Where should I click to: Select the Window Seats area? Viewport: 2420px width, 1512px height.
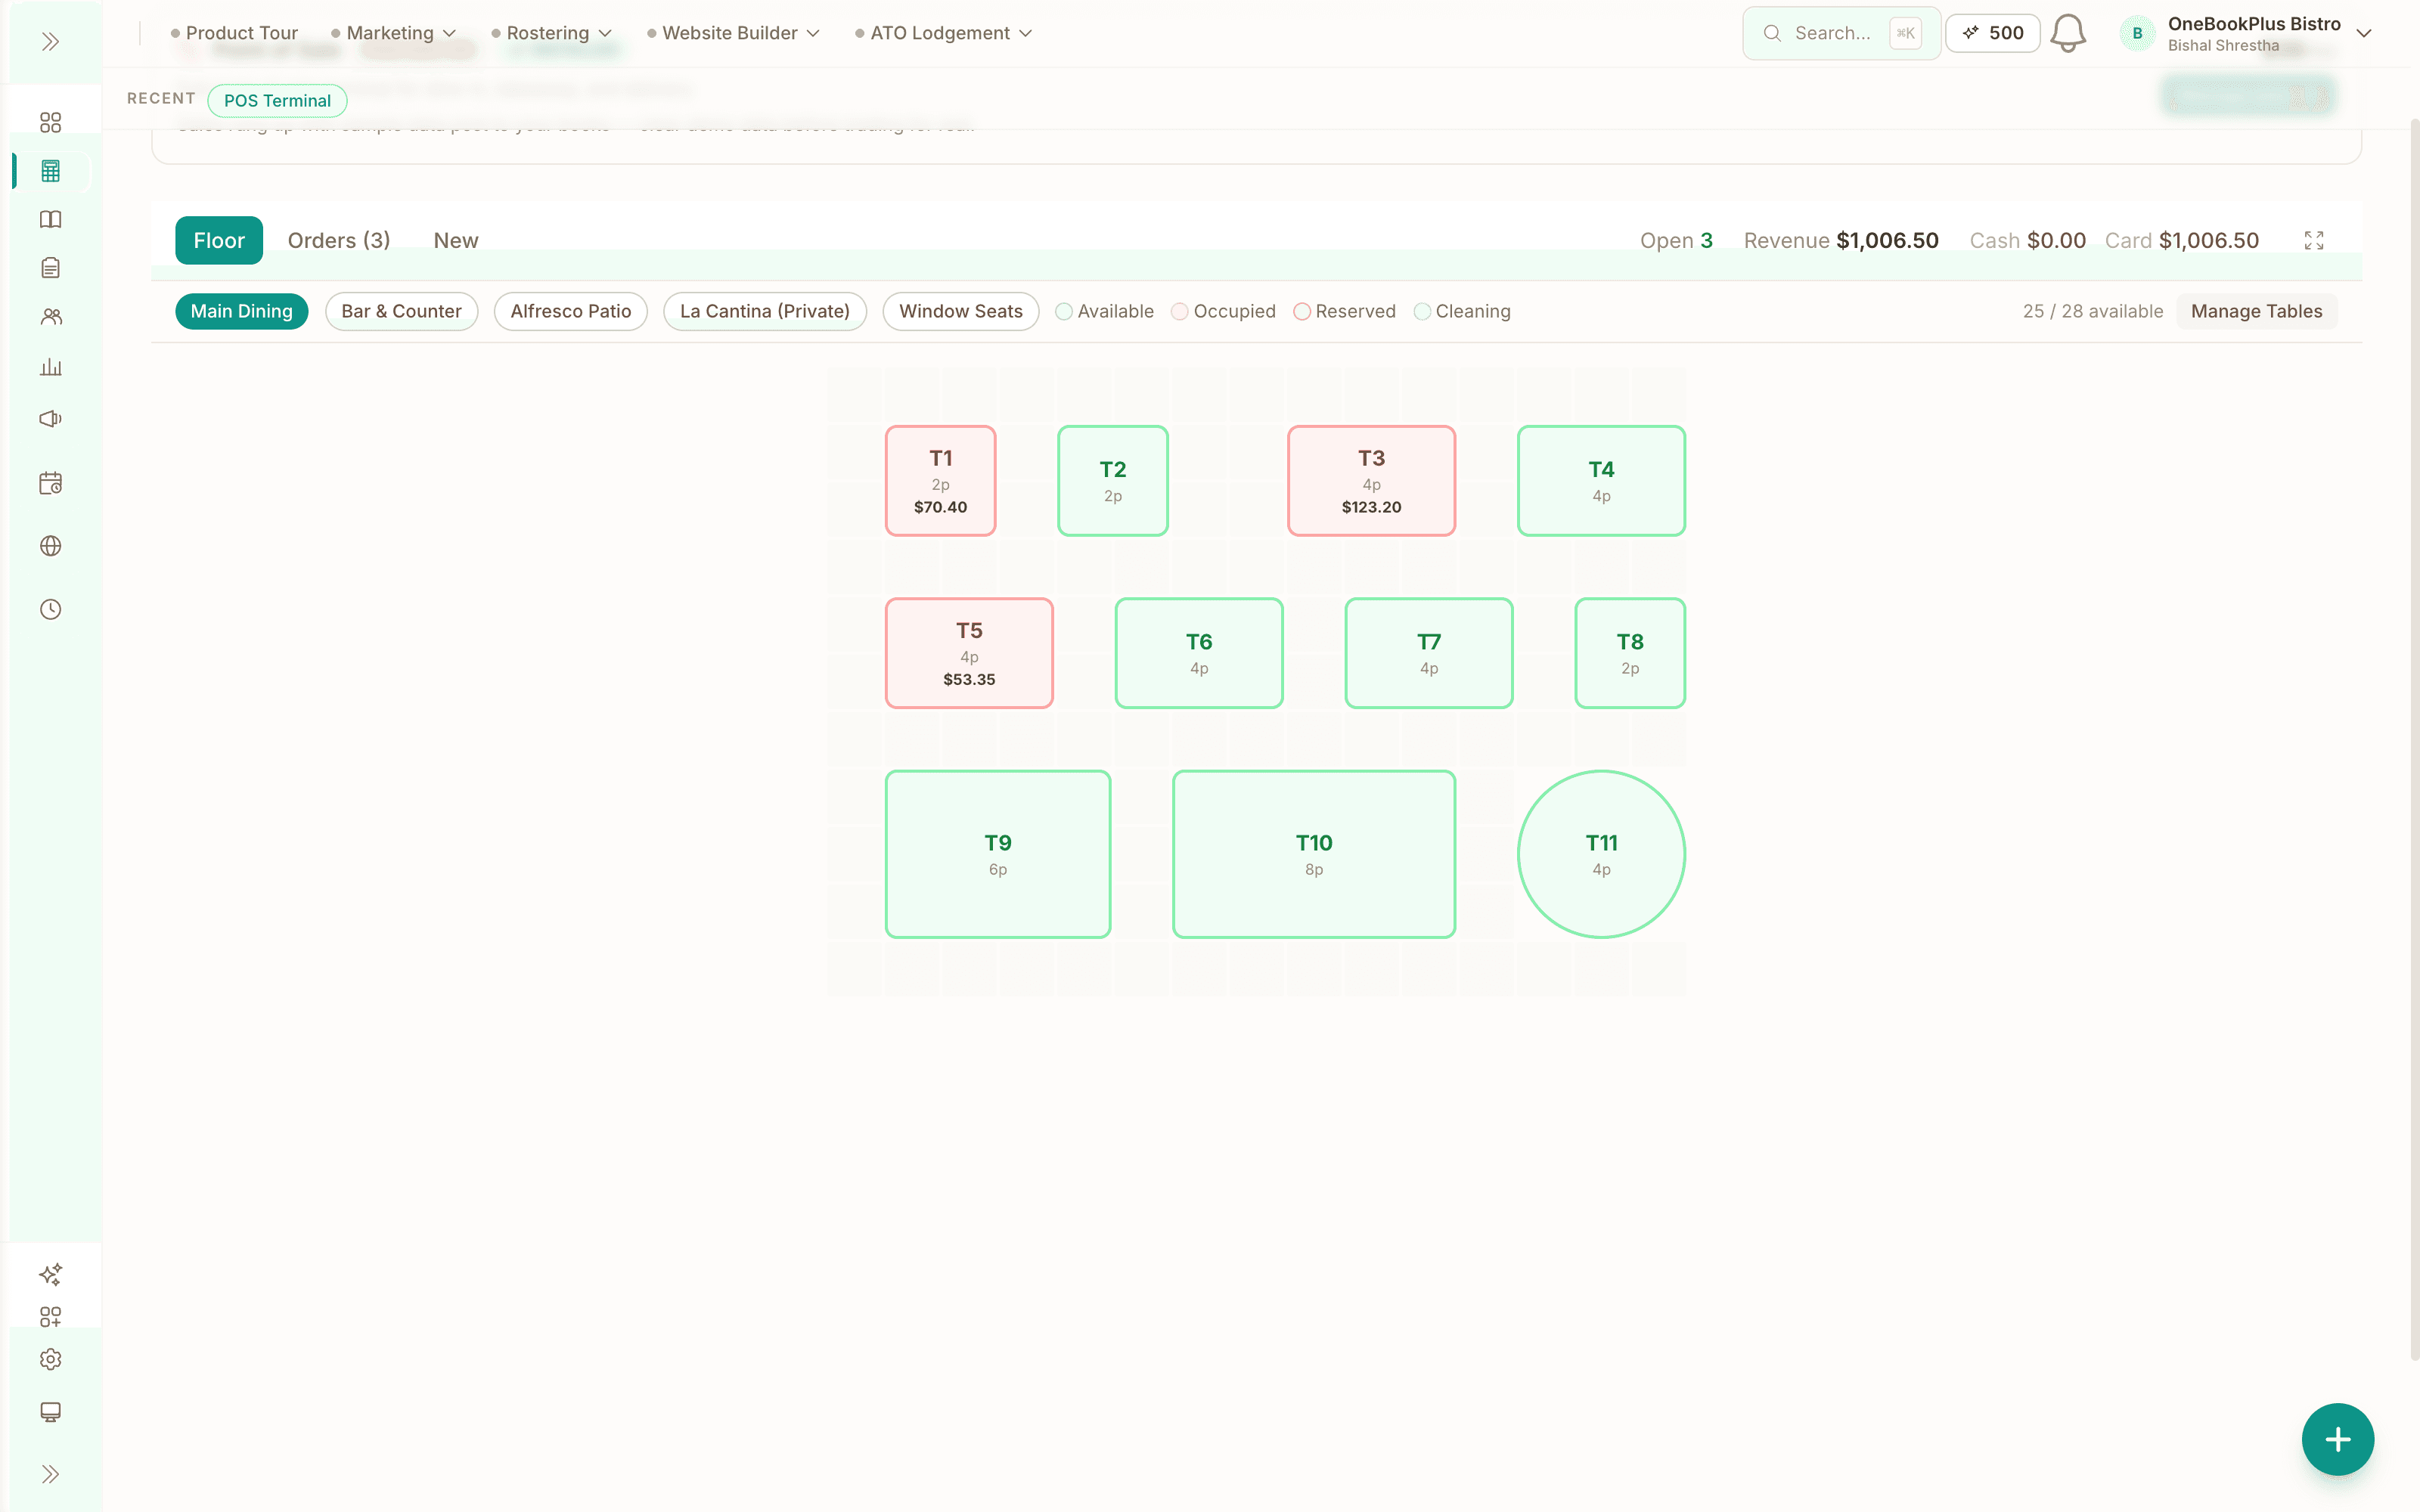point(960,311)
